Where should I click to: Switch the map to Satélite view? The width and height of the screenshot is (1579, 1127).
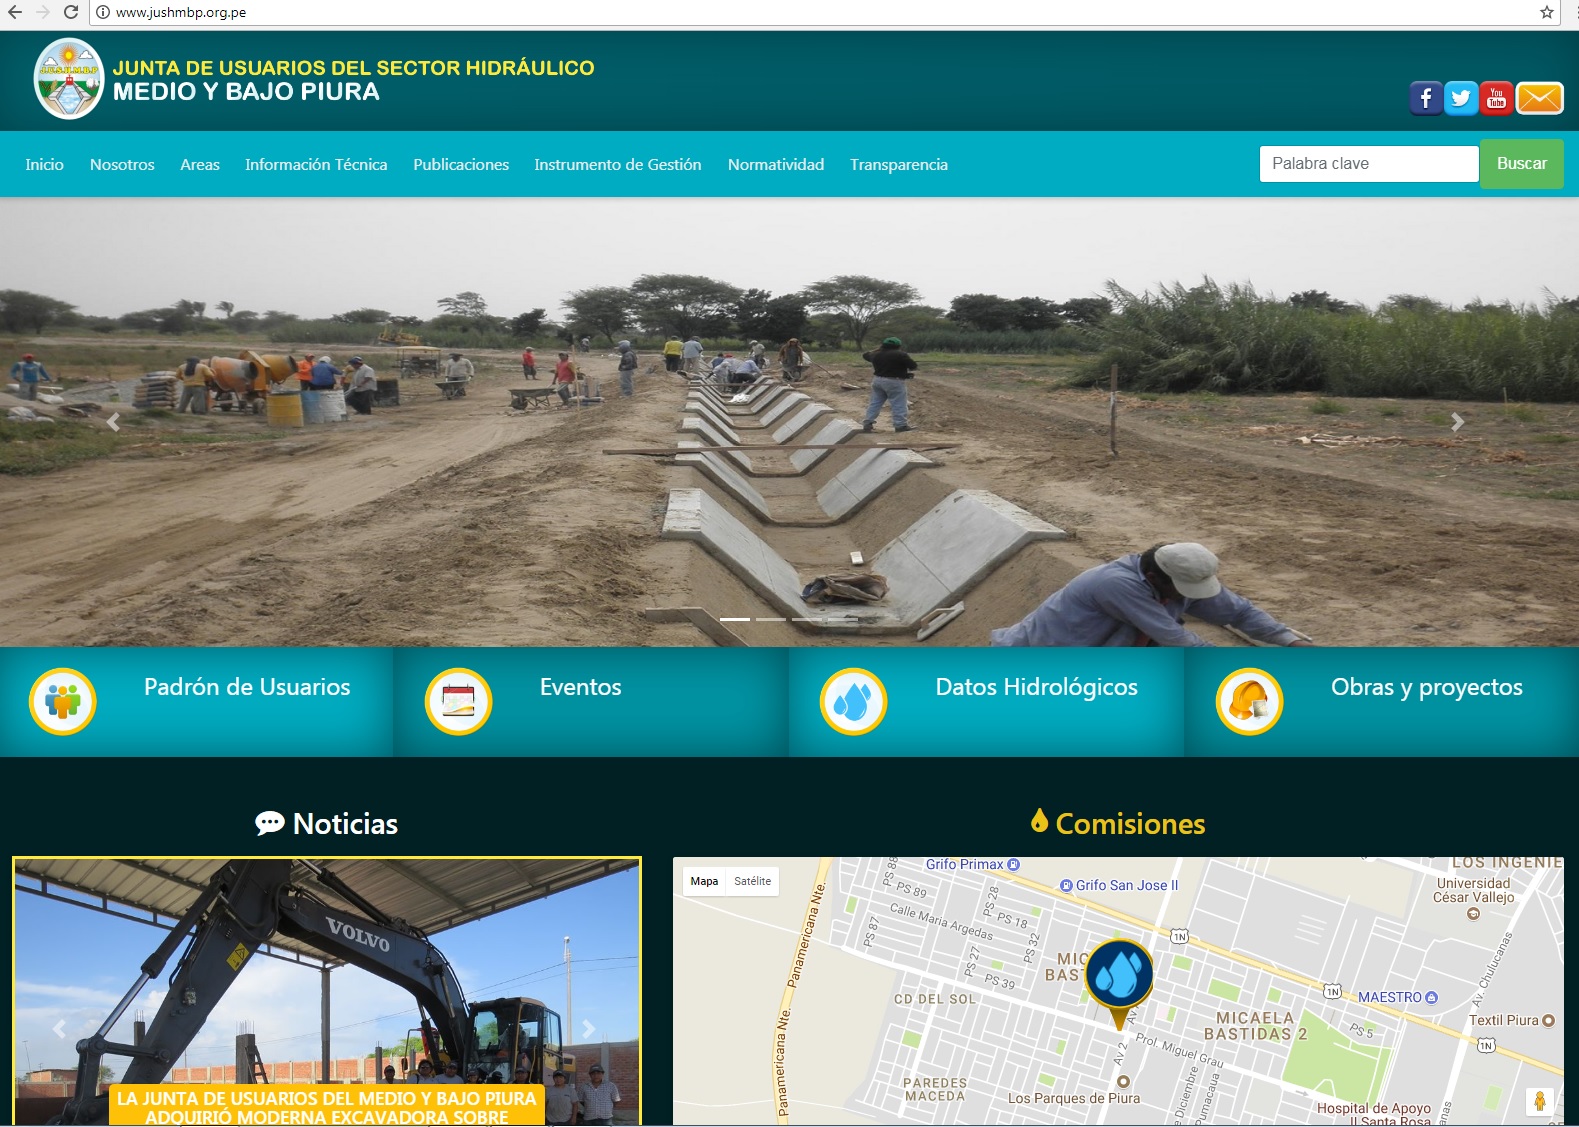tap(752, 881)
